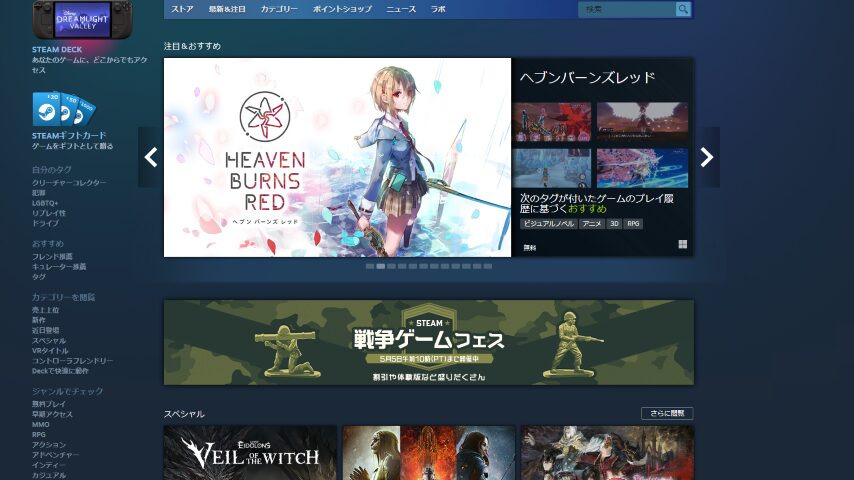Select the リプレイ性 tag link
This screenshot has width=854, height=480.
click(48, 213)
